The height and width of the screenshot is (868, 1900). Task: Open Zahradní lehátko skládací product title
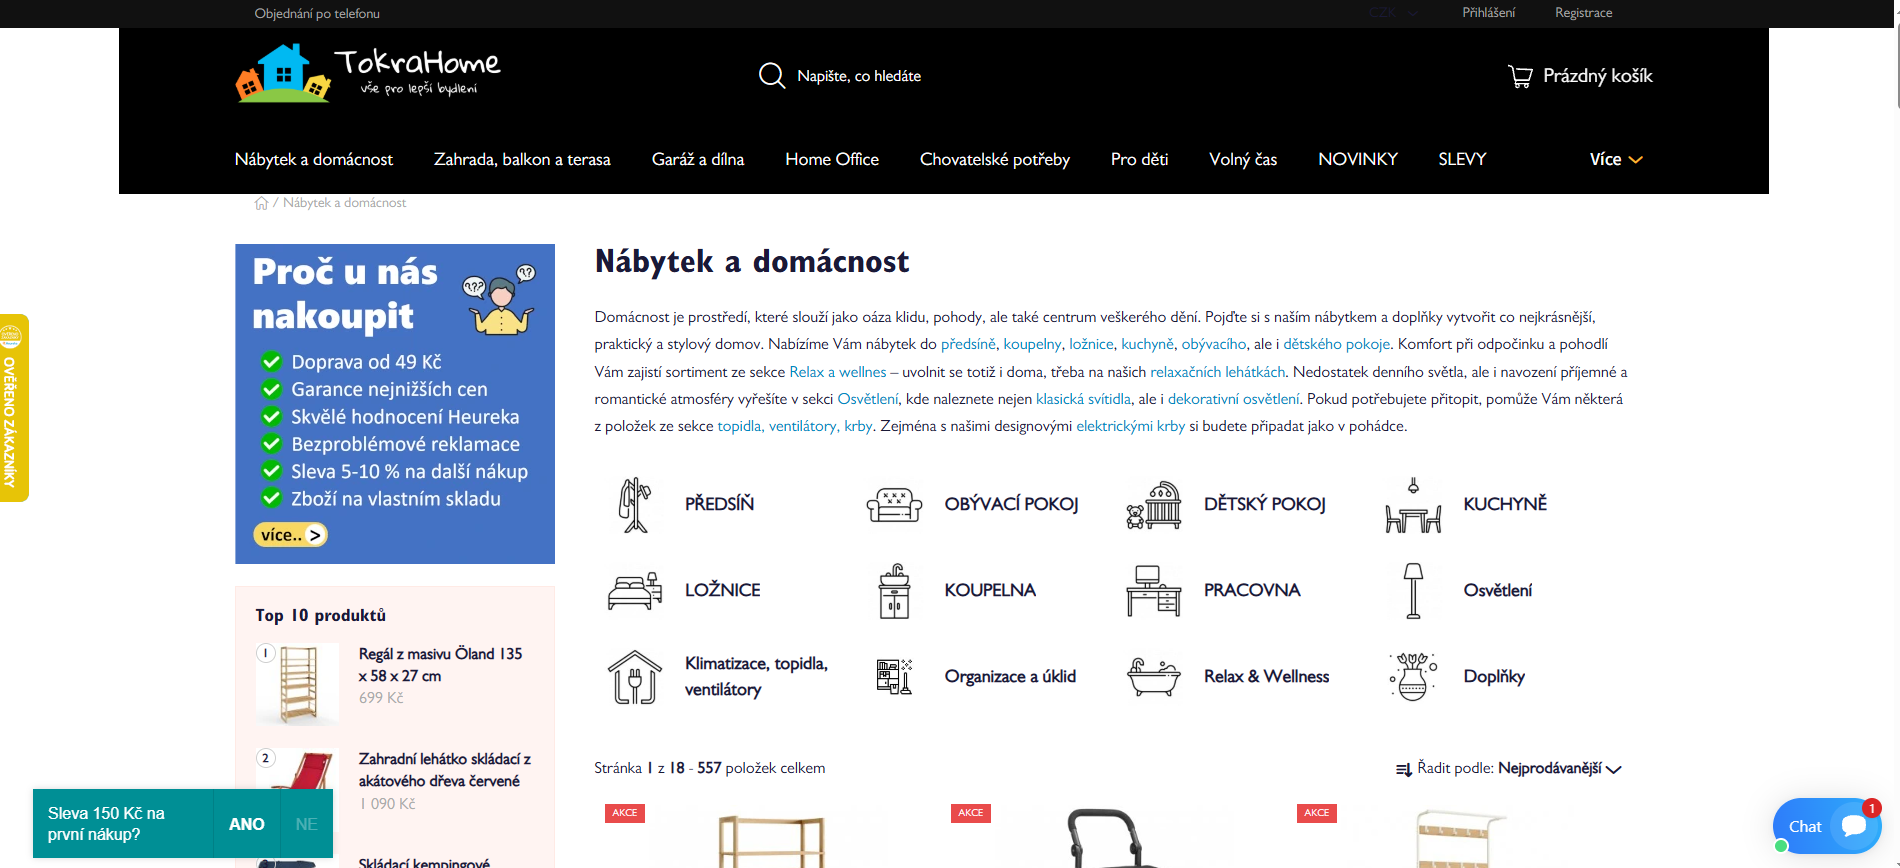[x=444, y=770]
